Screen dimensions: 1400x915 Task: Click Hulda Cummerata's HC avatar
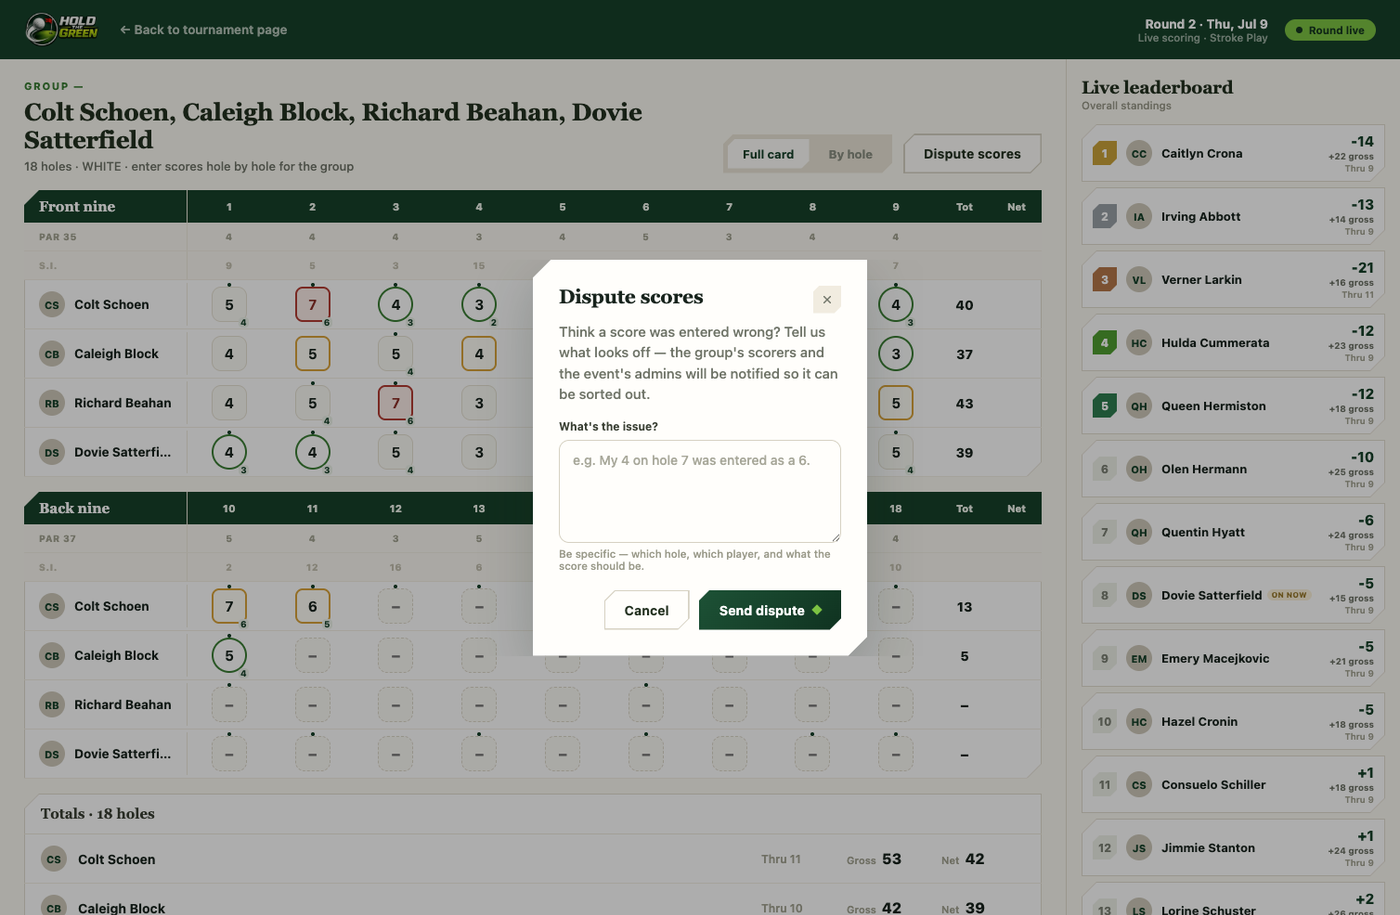click(x=1139, y=343)
